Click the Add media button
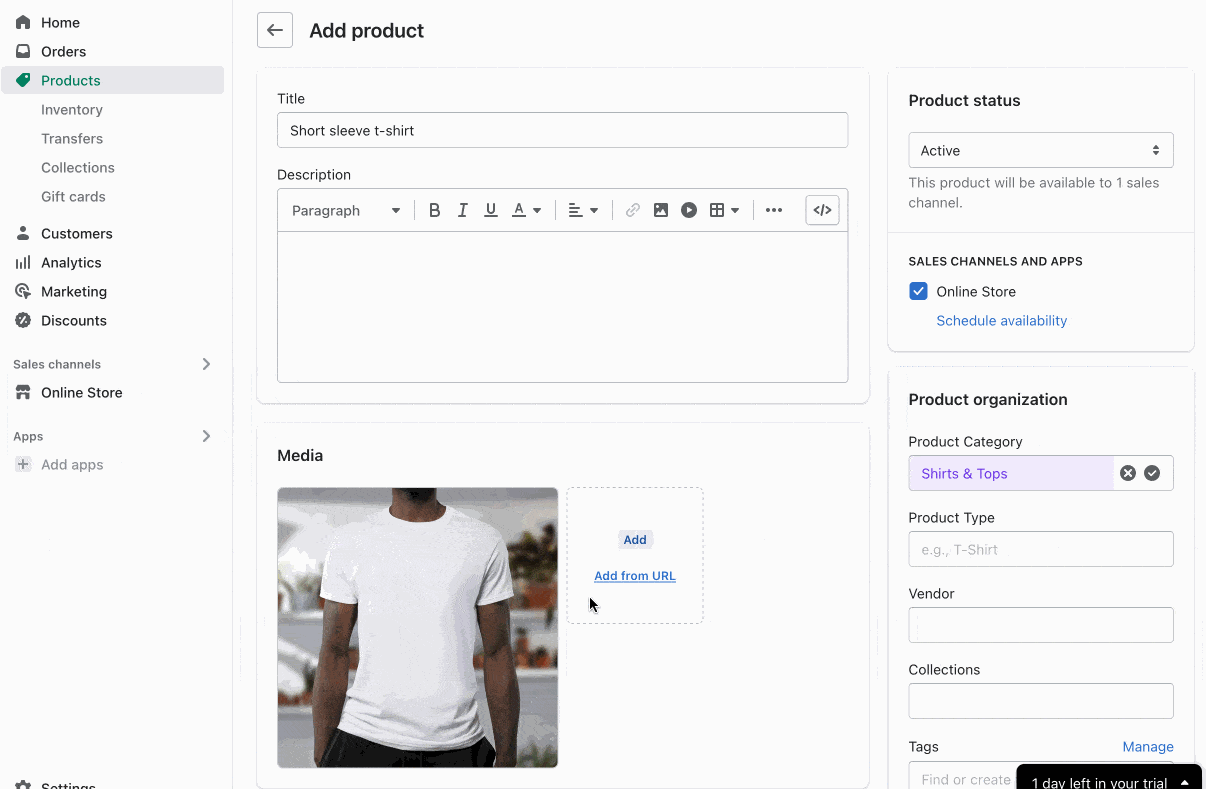 click(635, 539)
